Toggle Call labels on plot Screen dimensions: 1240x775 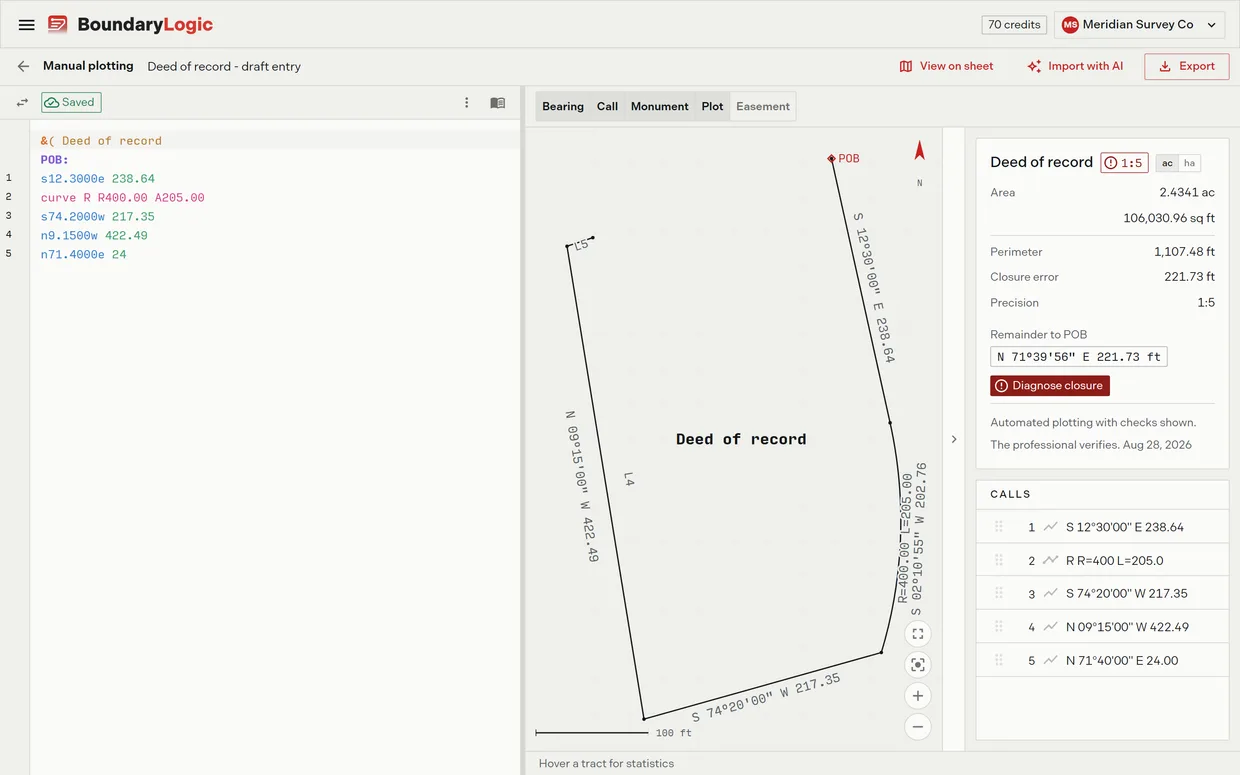pyautogui.click(x=607, y=106)
